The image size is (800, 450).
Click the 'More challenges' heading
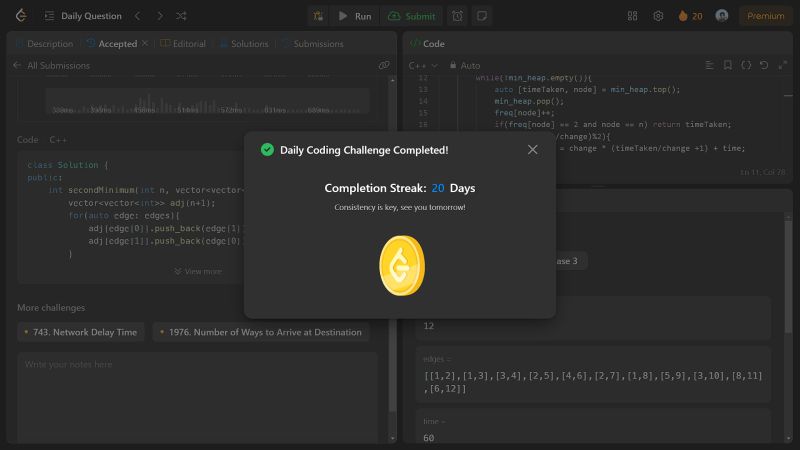[x=51, y=308]
